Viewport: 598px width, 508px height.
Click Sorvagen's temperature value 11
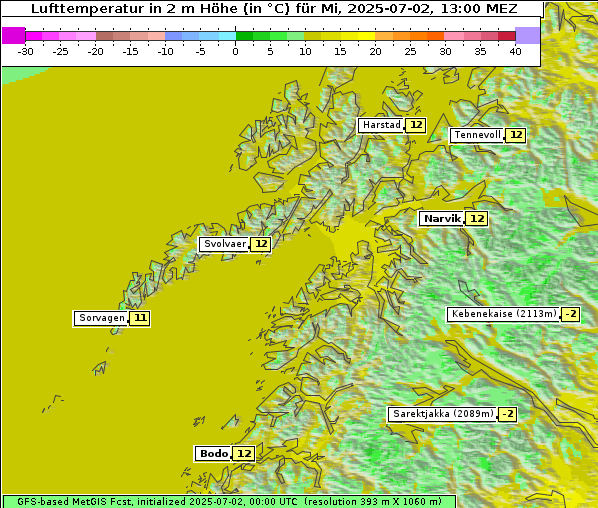tap(140, 318)
